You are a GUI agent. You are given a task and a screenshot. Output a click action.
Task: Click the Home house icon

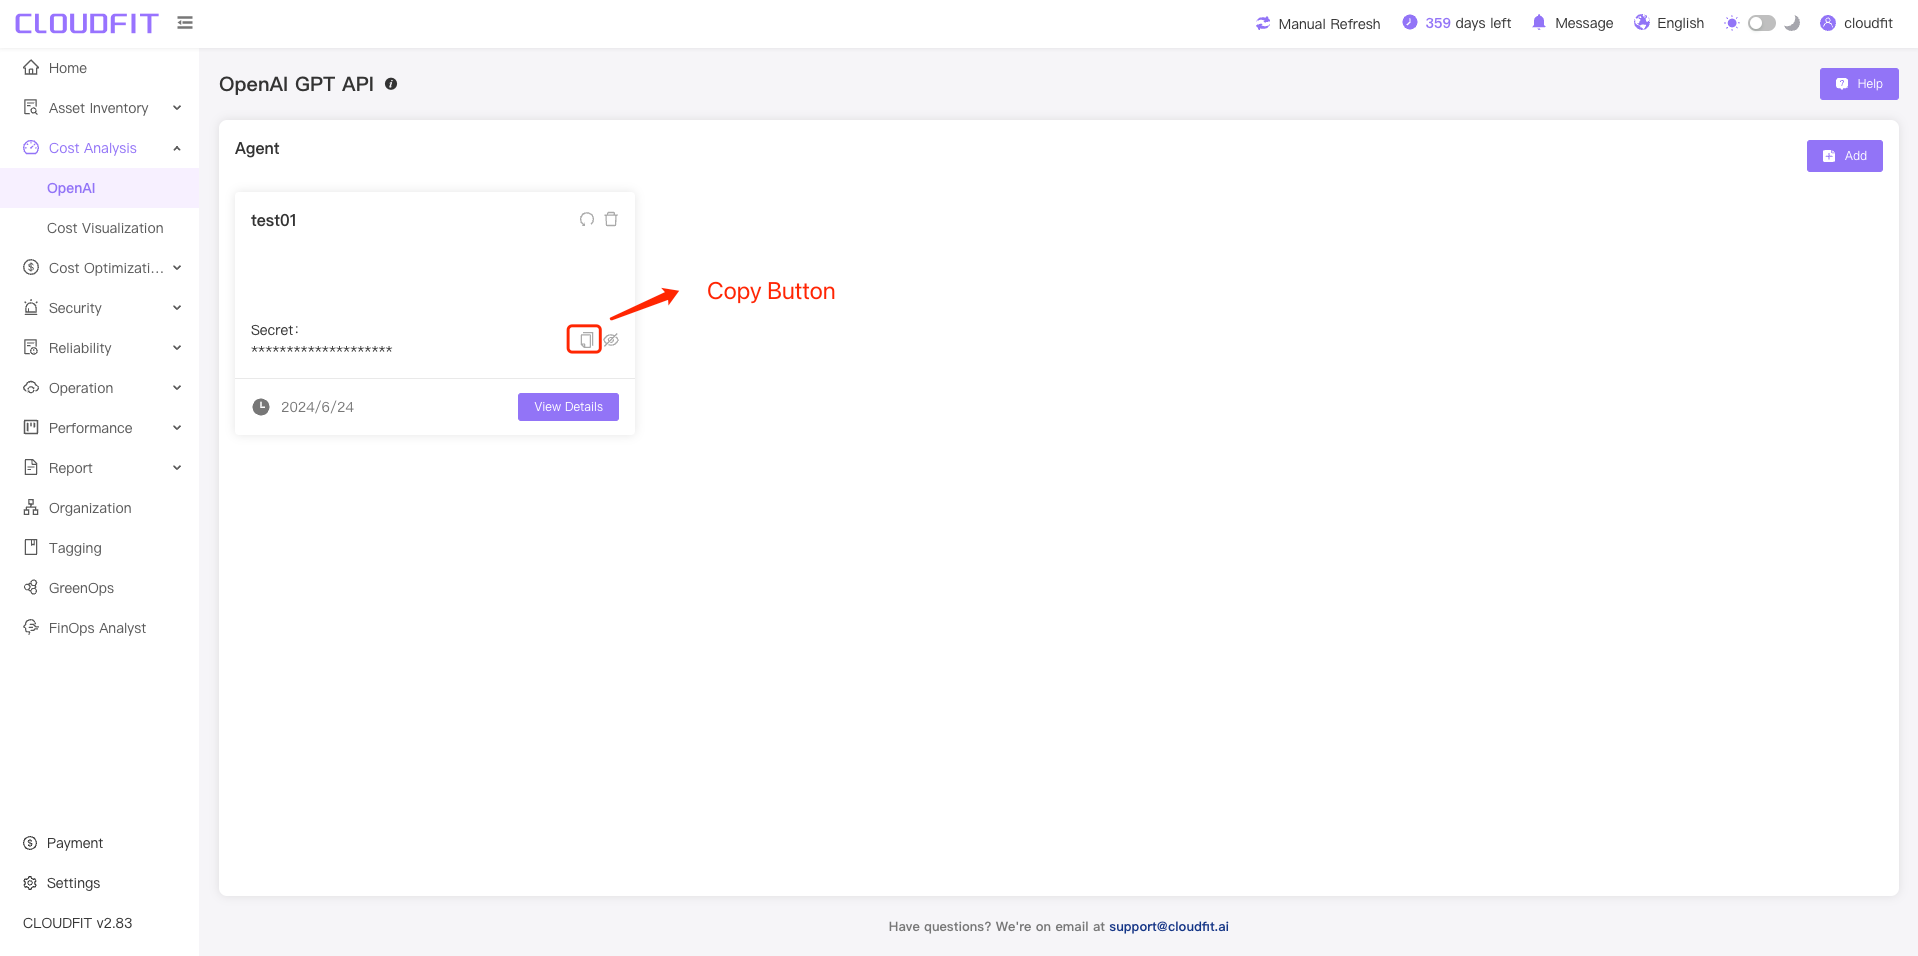[x=31, y=67]
